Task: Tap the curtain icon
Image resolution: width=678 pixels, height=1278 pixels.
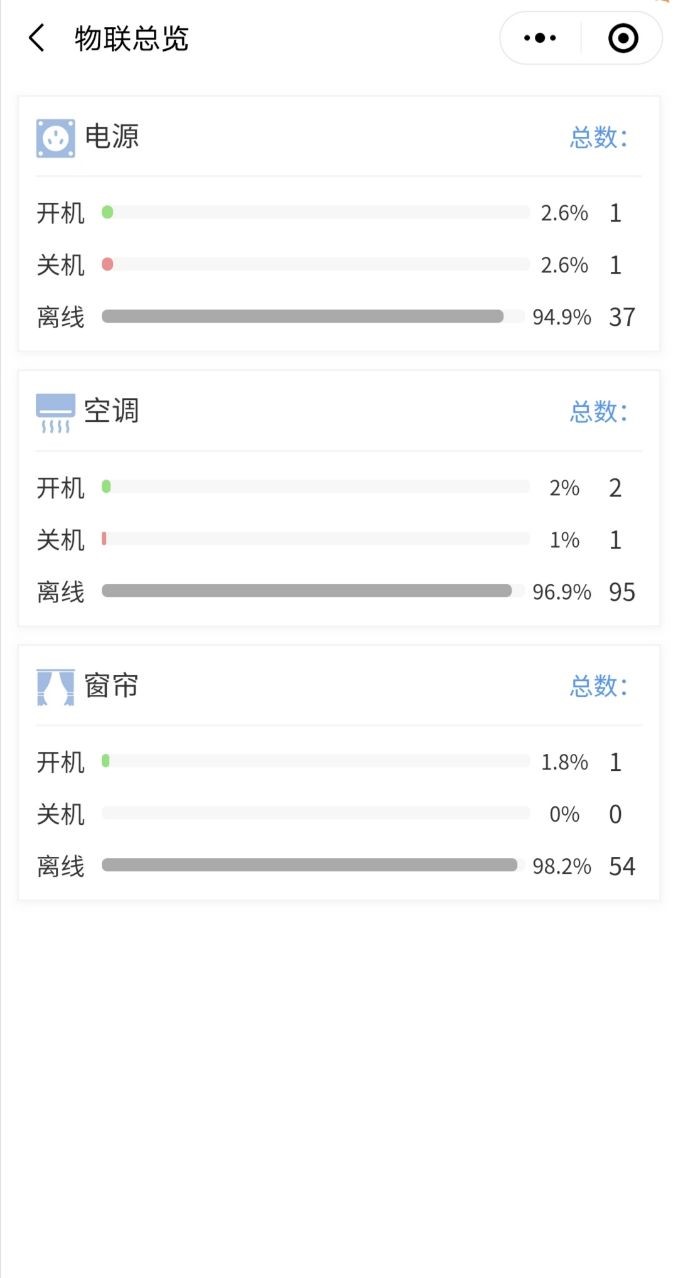Action: [x=56, y=687]
